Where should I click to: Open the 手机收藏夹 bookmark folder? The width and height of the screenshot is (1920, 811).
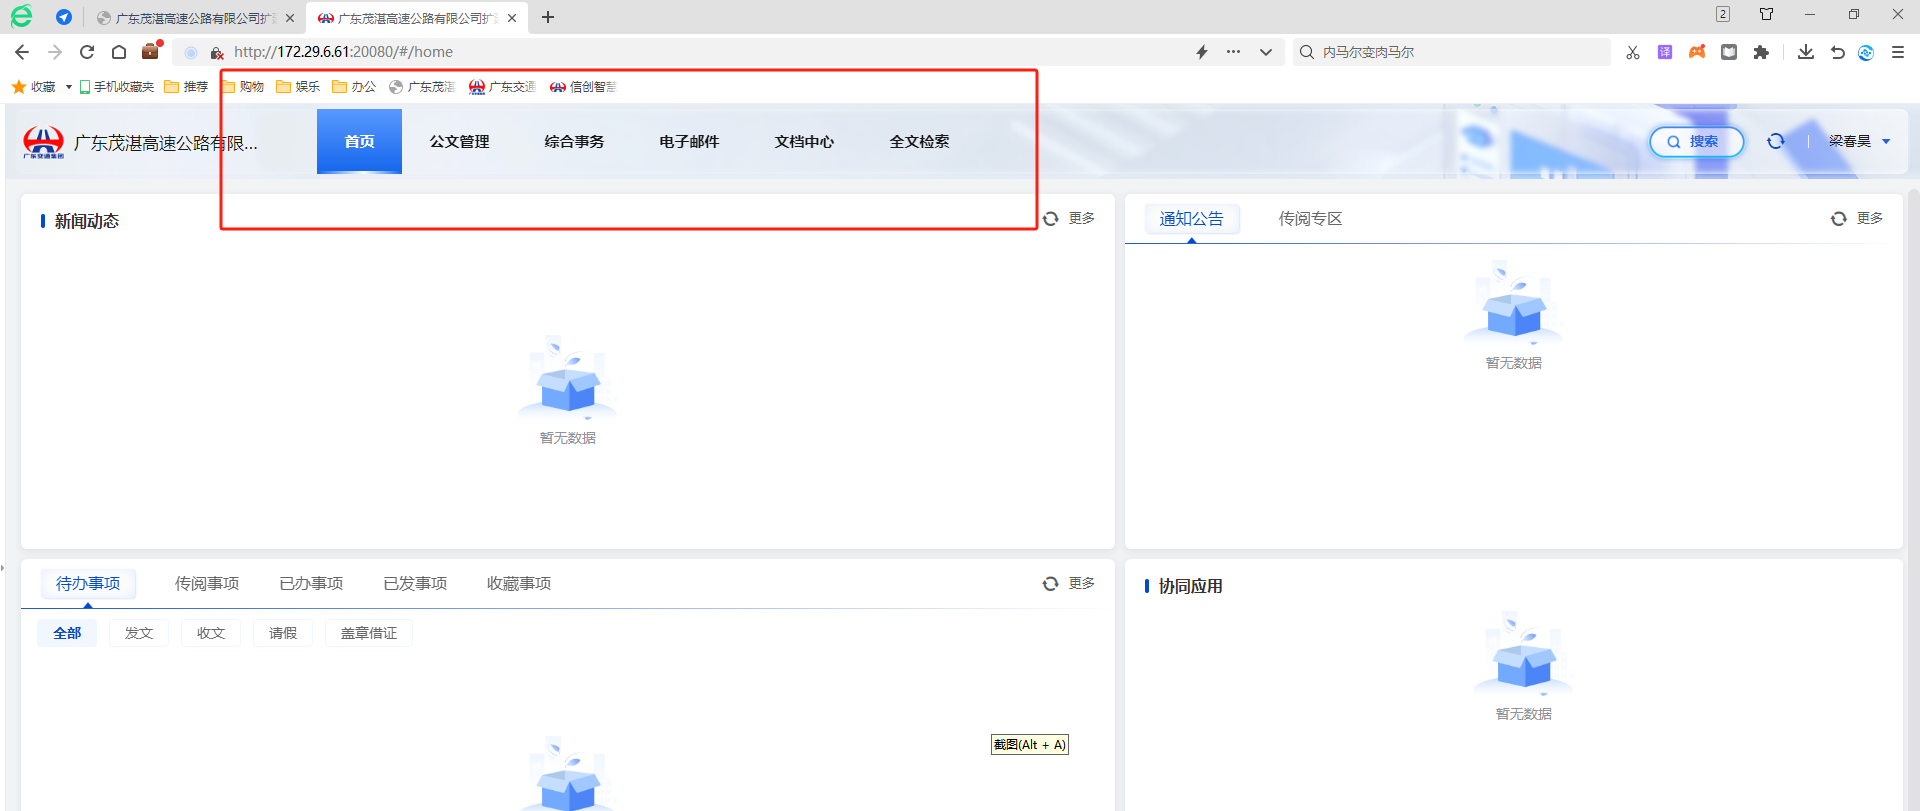coord(117,87)
